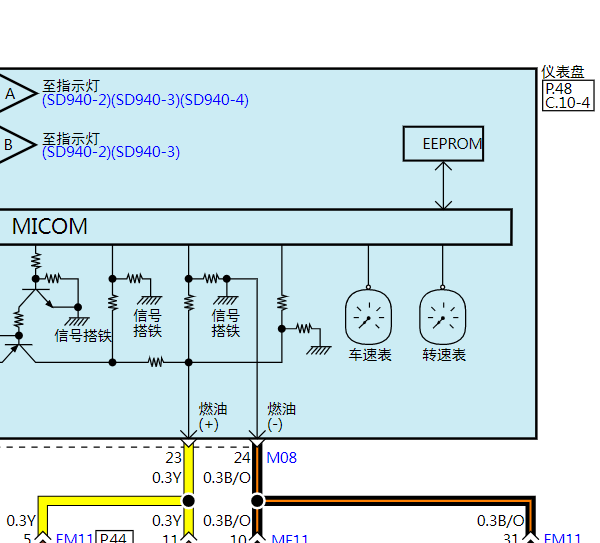The image size is (600, 543).
Task: Open the P44 reference box
Action: coord(114,537)
